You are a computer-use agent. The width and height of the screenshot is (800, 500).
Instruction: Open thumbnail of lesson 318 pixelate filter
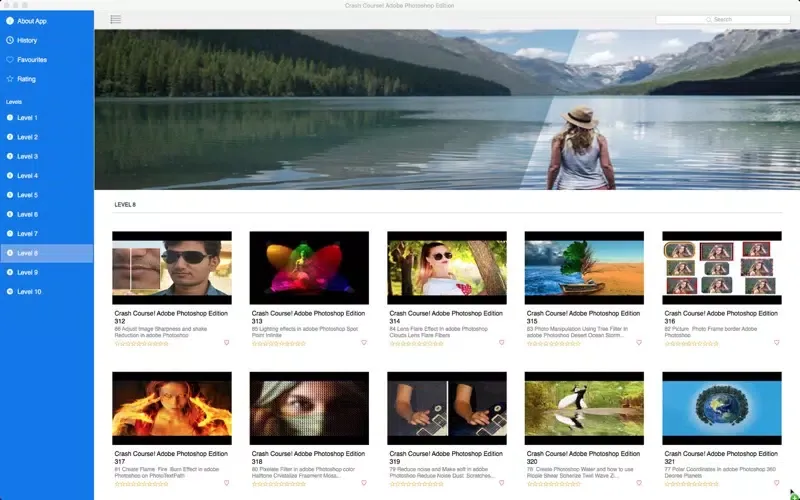coord(309,408)
